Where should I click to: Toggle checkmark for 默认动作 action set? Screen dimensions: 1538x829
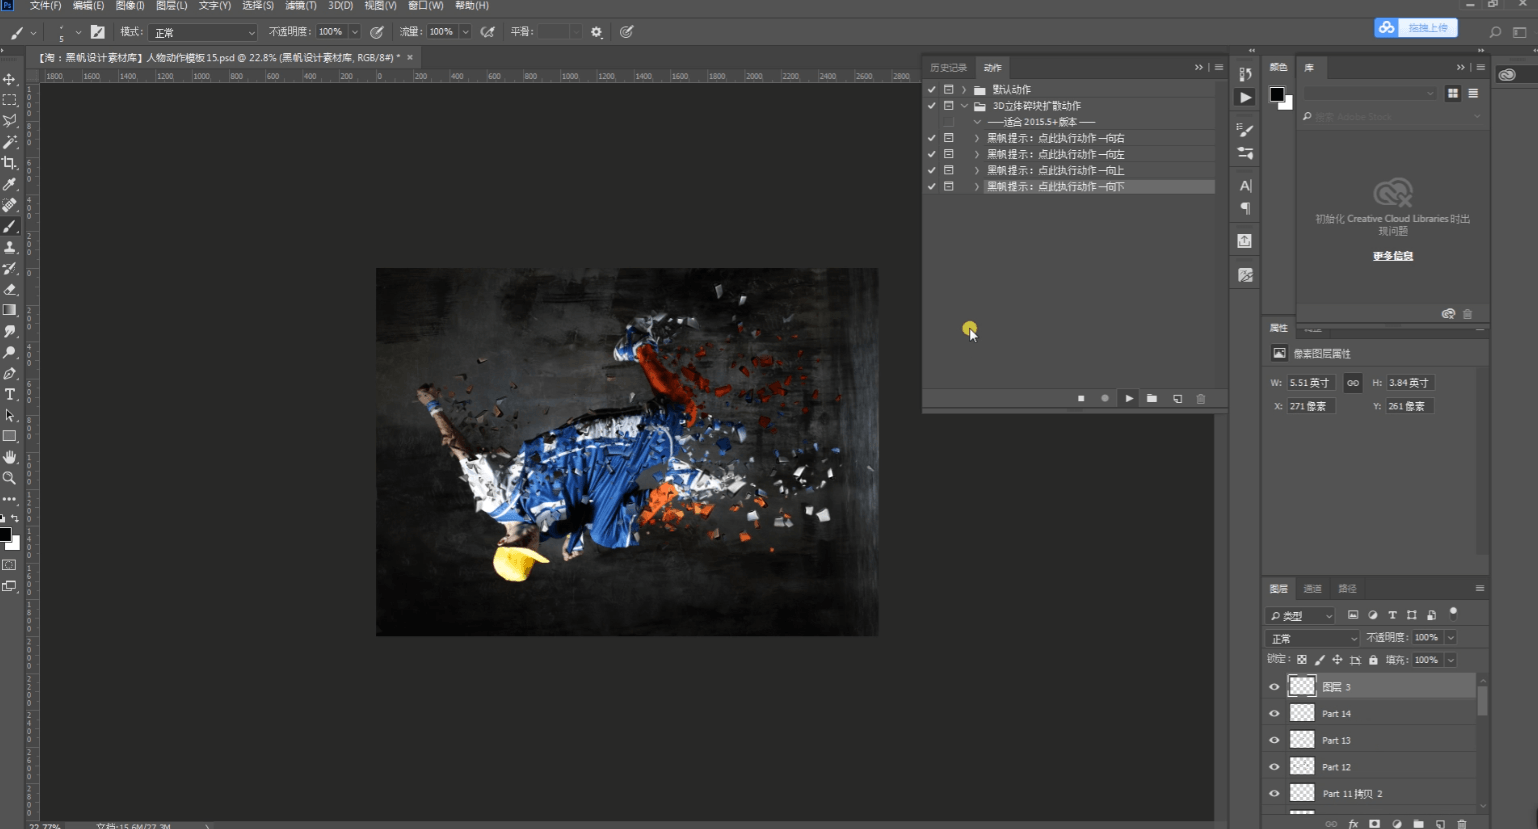coord(932,90)
